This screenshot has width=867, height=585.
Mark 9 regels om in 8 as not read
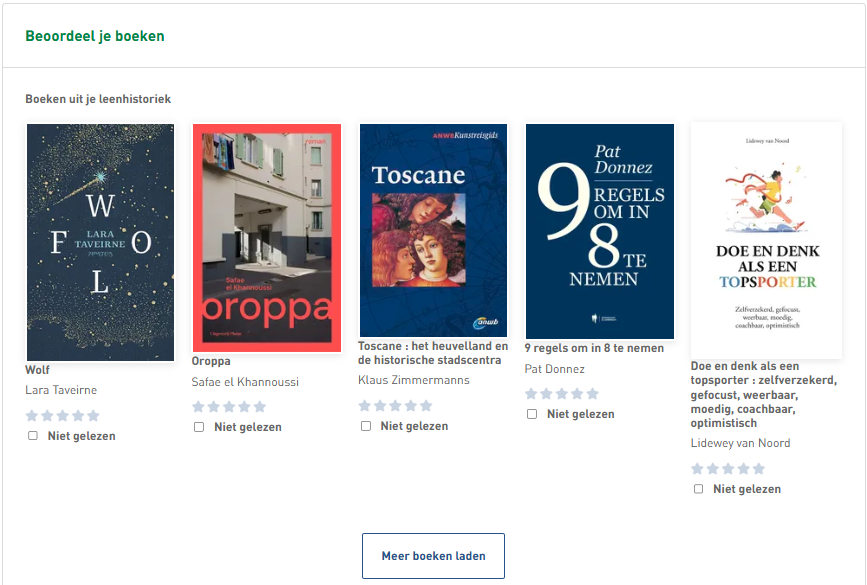pos(532,414)
